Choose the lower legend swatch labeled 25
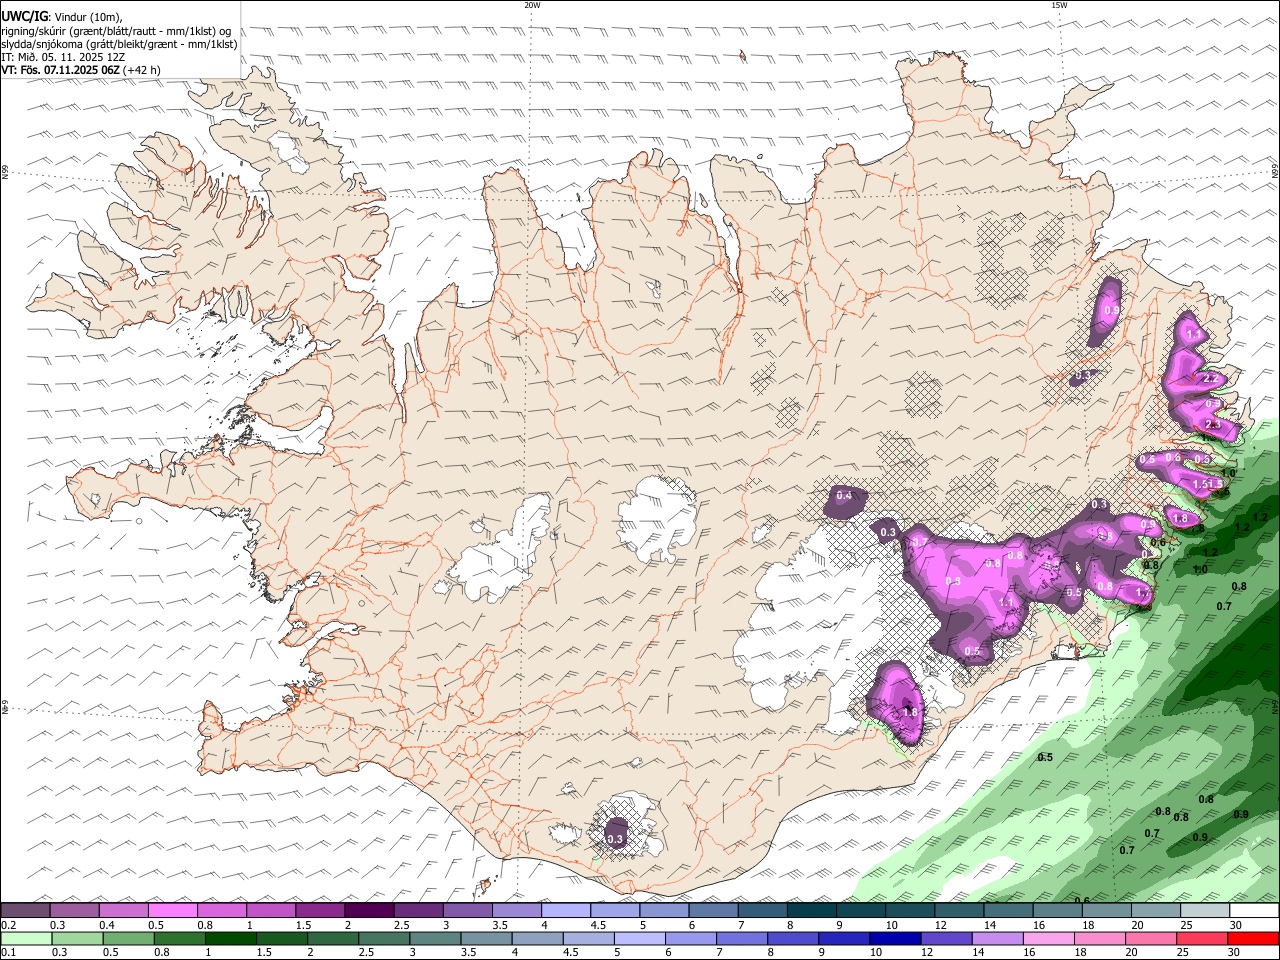 tap(1203, 938)
